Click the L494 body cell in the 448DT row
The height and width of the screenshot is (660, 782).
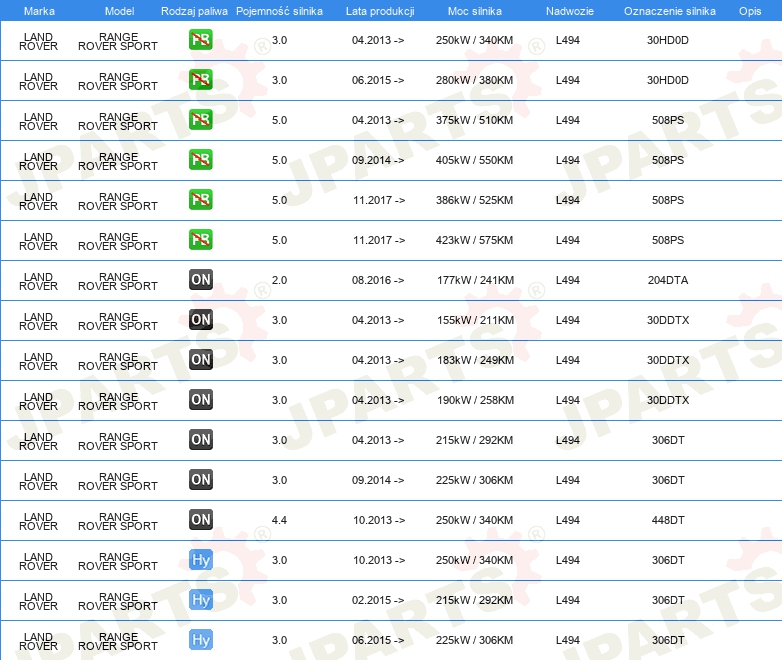point(568,520)
